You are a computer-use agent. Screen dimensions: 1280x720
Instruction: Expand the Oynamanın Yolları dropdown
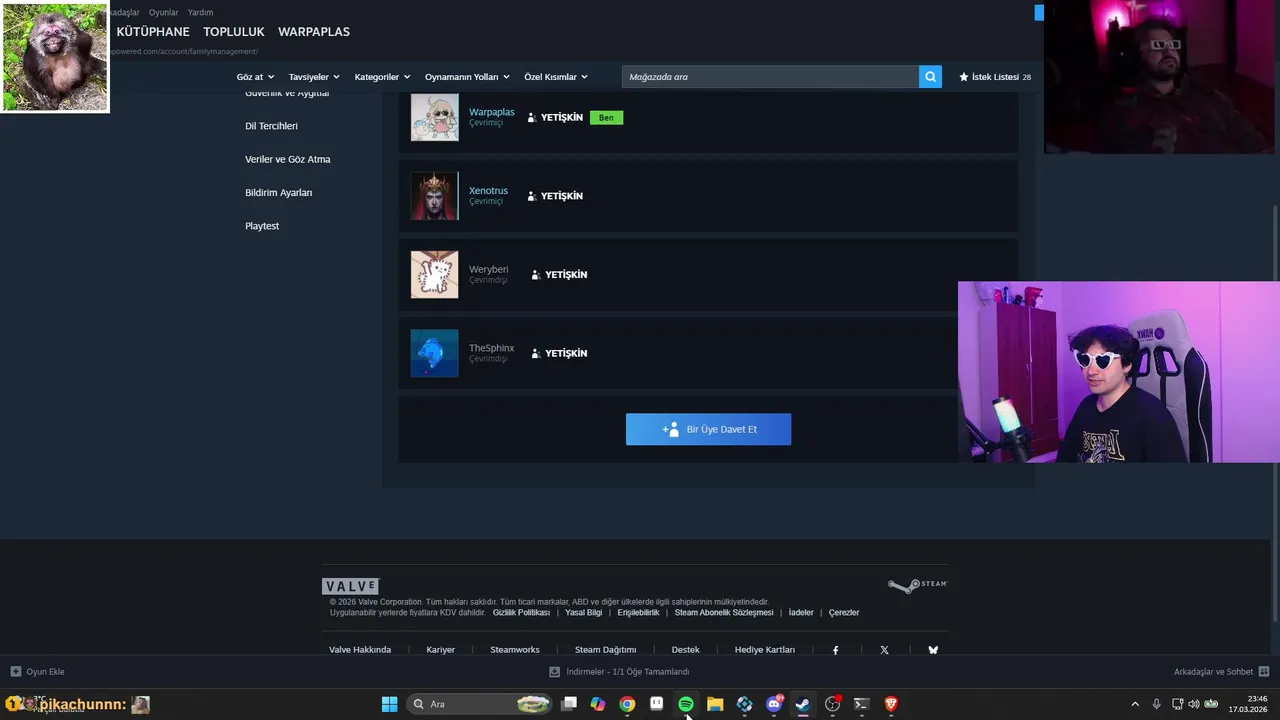pyautogui.click(x=467, y=77)
